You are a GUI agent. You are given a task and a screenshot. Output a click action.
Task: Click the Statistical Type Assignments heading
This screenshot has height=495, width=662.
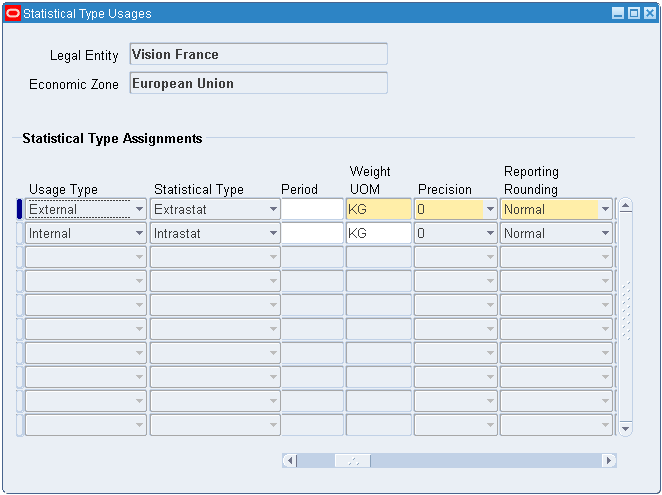[112, 139]
